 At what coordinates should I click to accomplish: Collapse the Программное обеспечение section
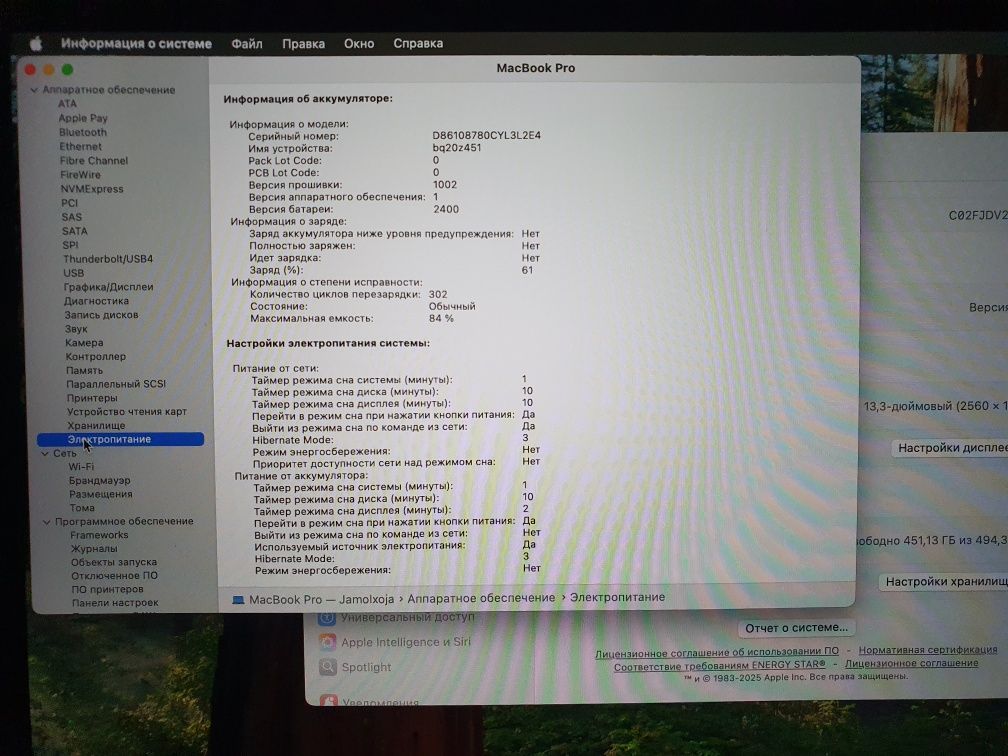click(x=46, y=521)
